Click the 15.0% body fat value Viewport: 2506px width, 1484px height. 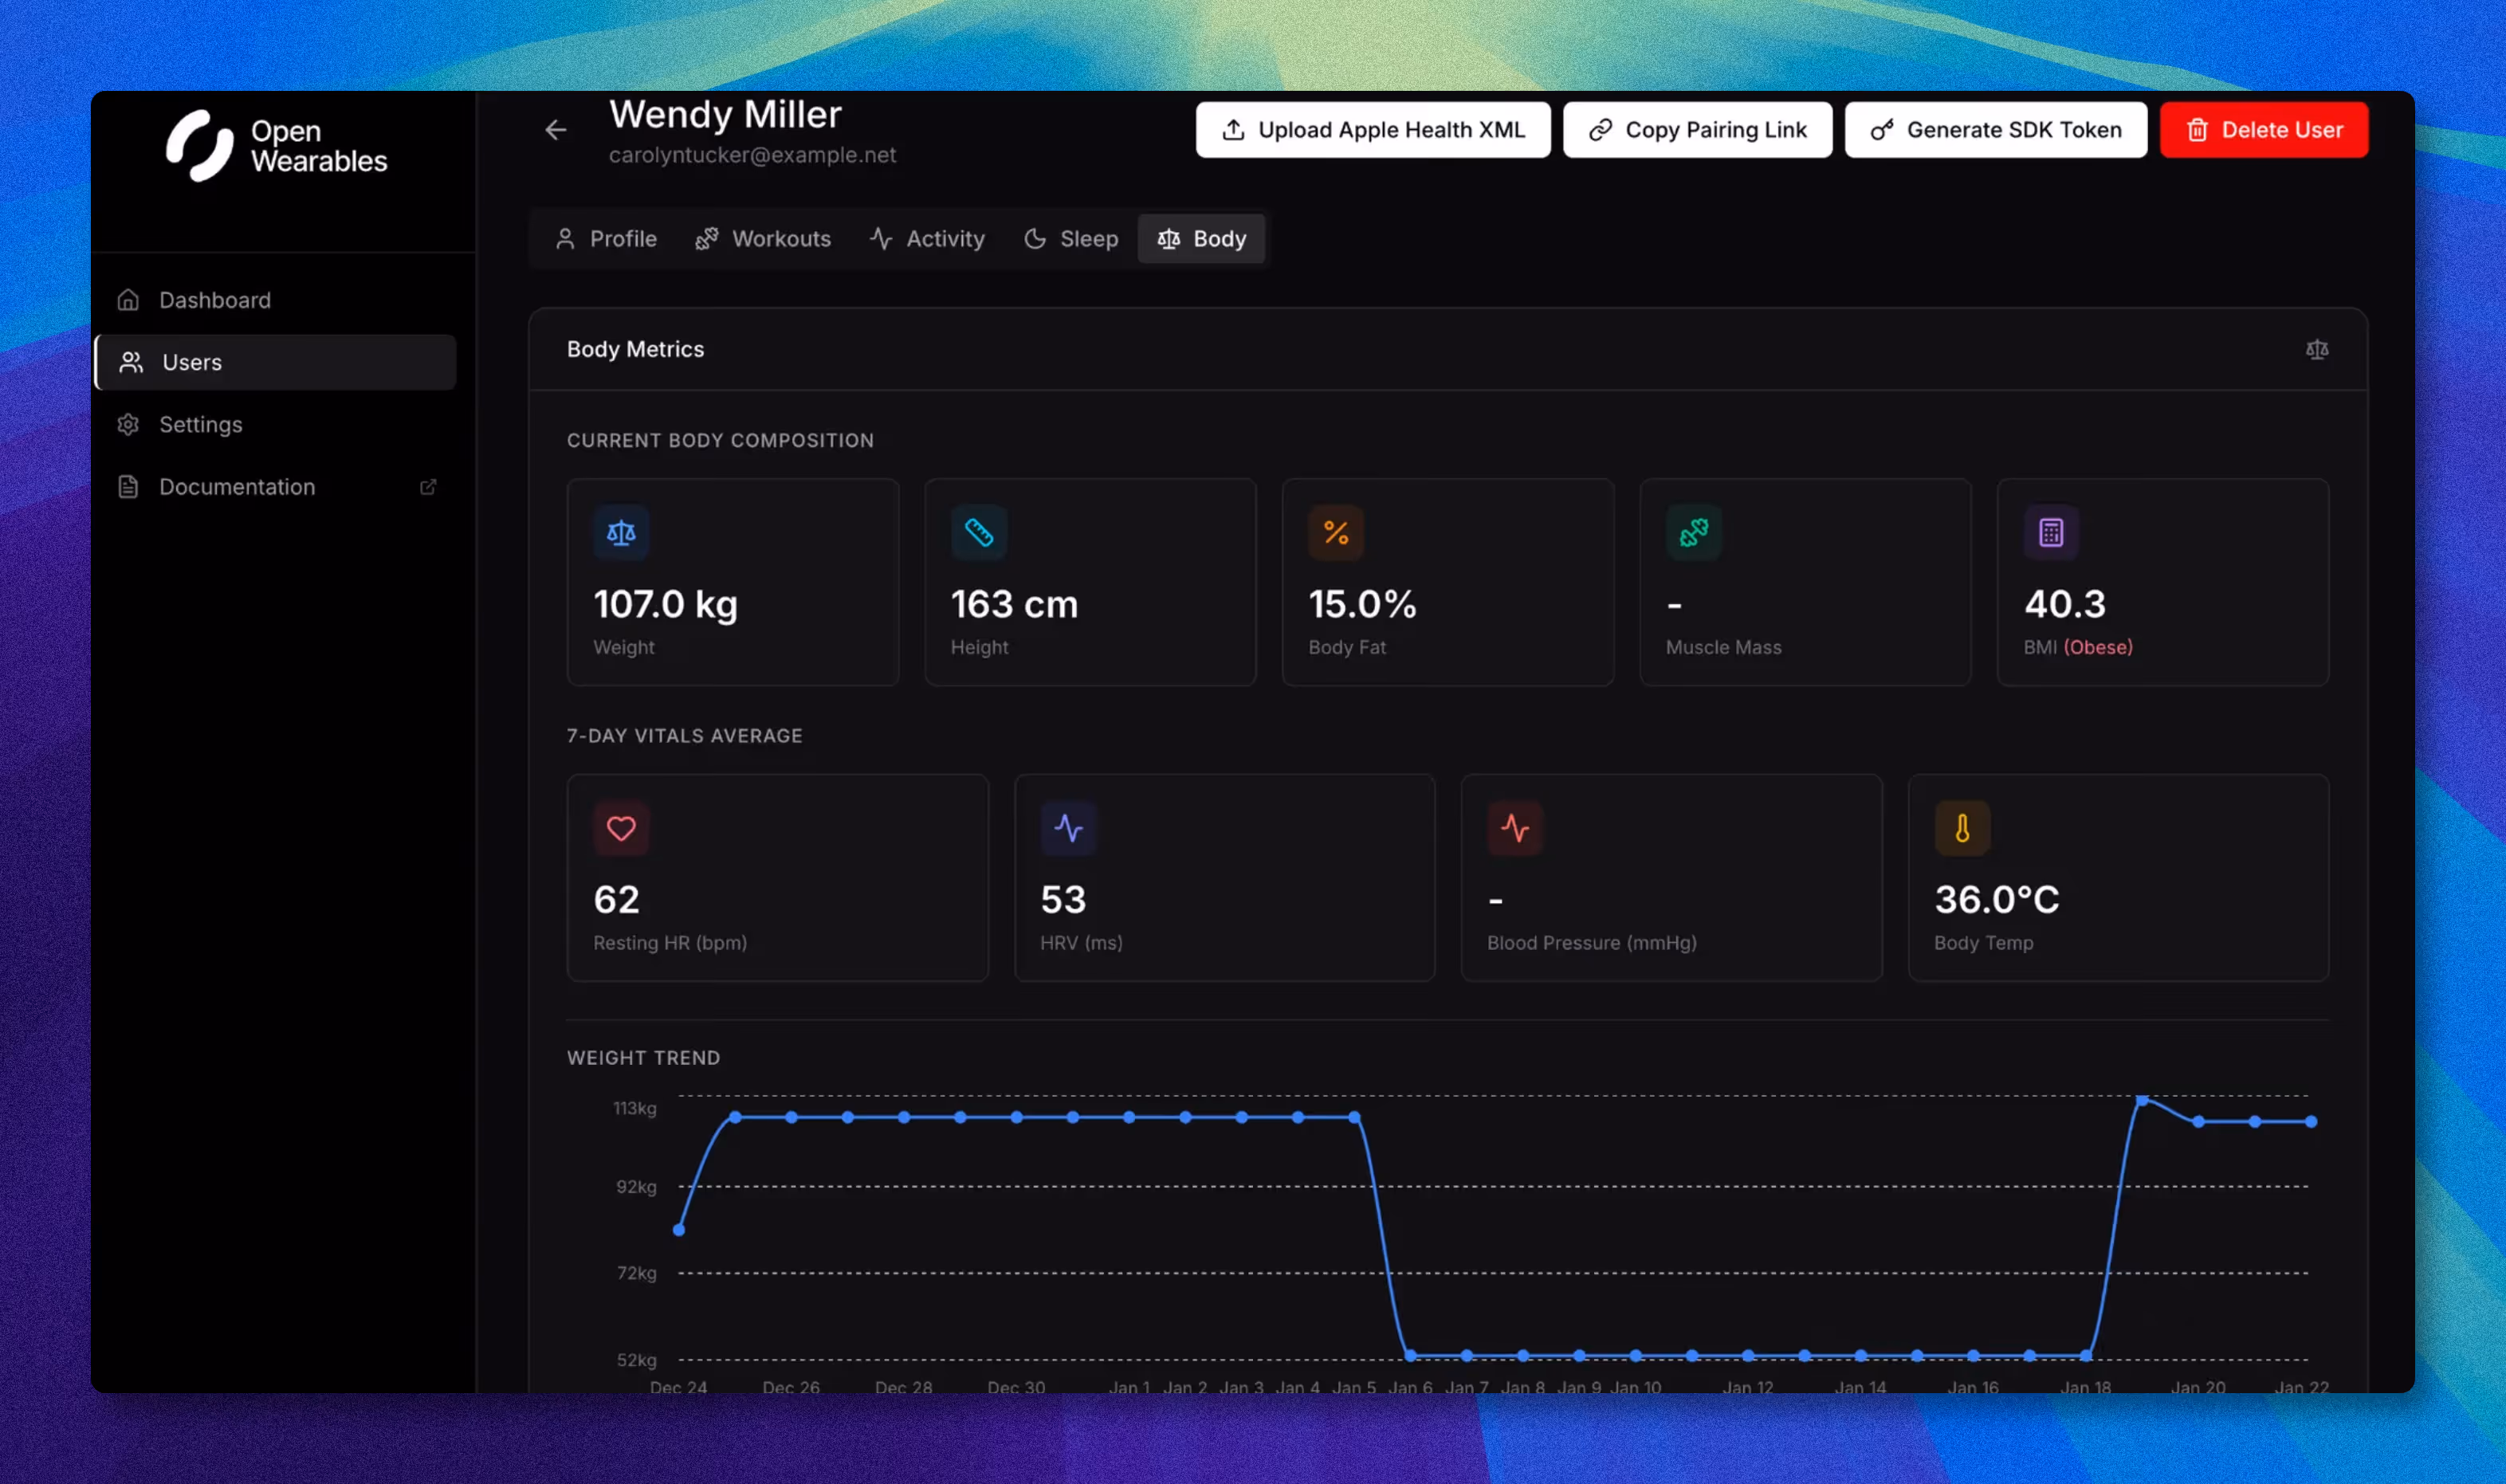point(1362,604)
